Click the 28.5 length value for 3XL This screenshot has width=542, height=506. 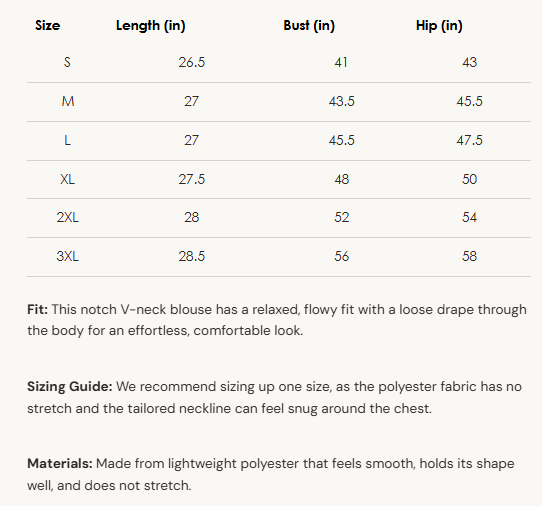pos(191,256)
